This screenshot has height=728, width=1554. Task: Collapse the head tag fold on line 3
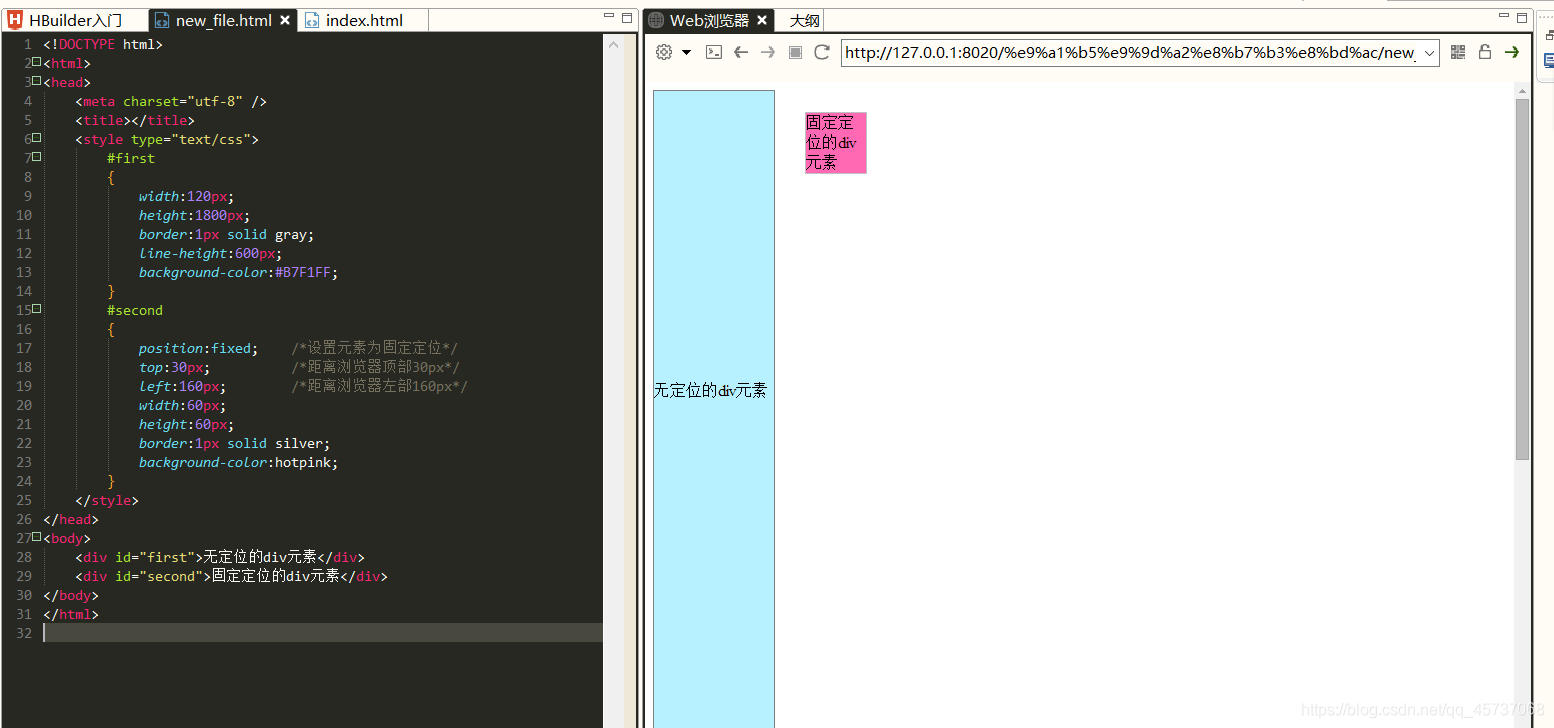tap(36, 81)
